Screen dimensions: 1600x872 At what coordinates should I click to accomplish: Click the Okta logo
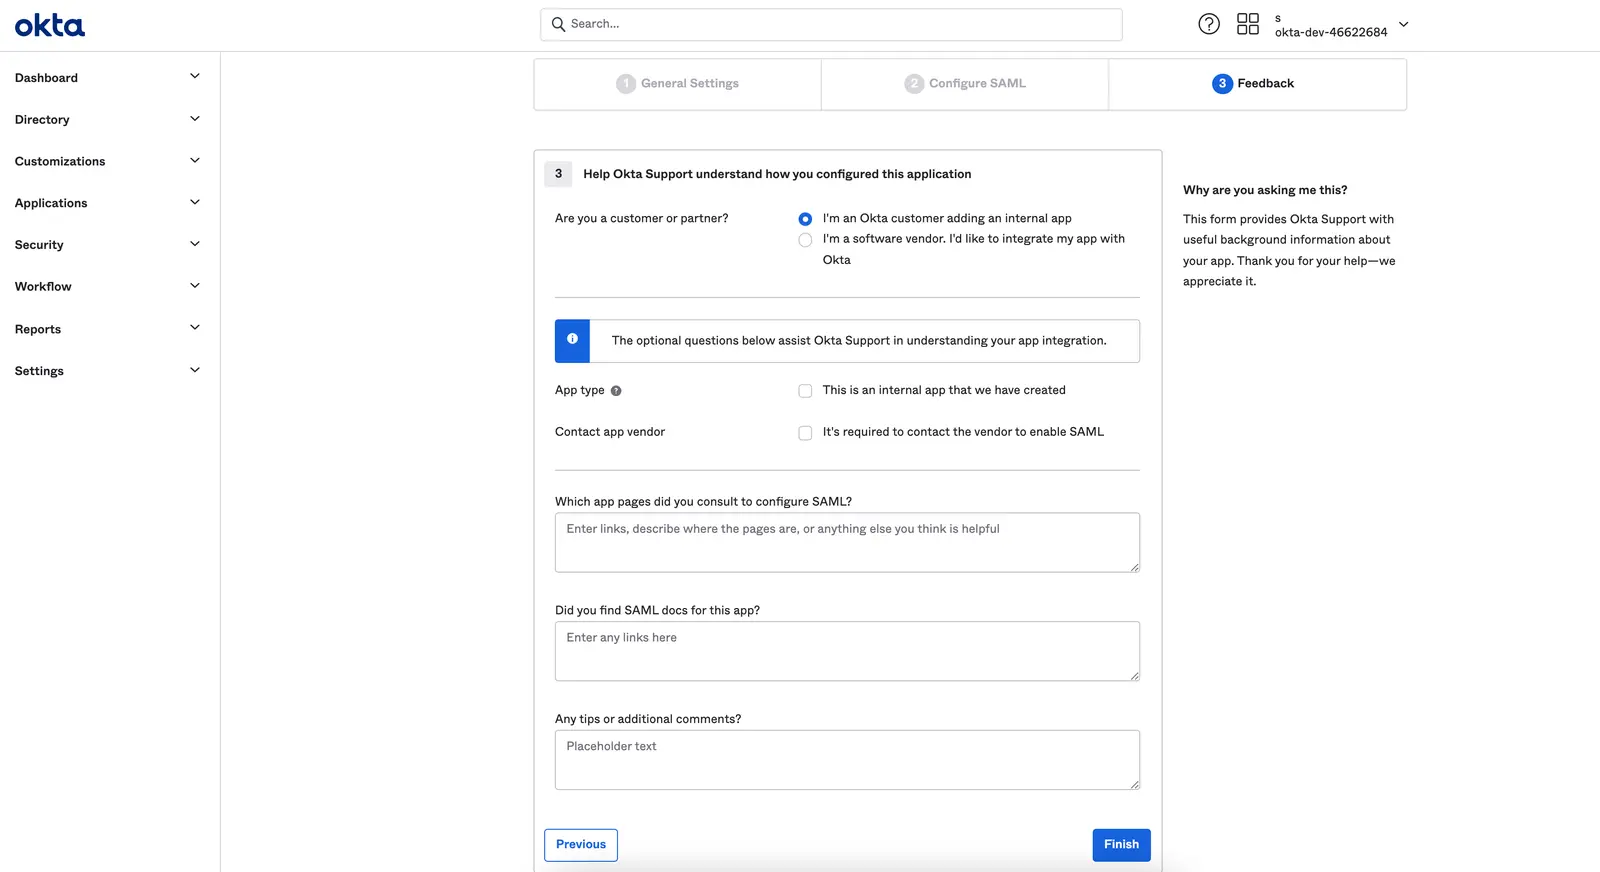[x=50, y=25]
